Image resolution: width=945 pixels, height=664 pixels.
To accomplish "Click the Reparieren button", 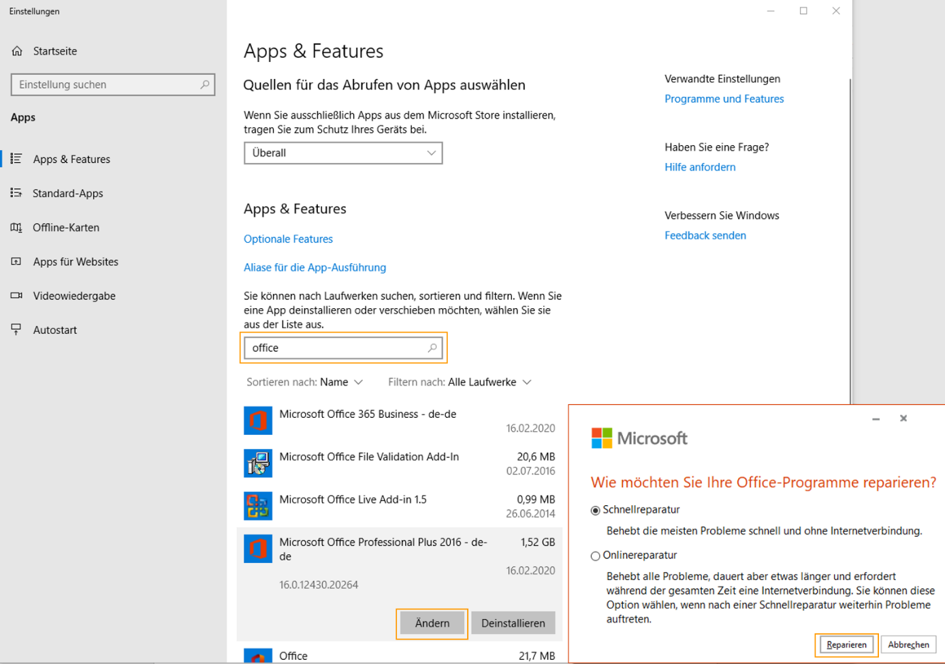I will (x=847, y=645).
